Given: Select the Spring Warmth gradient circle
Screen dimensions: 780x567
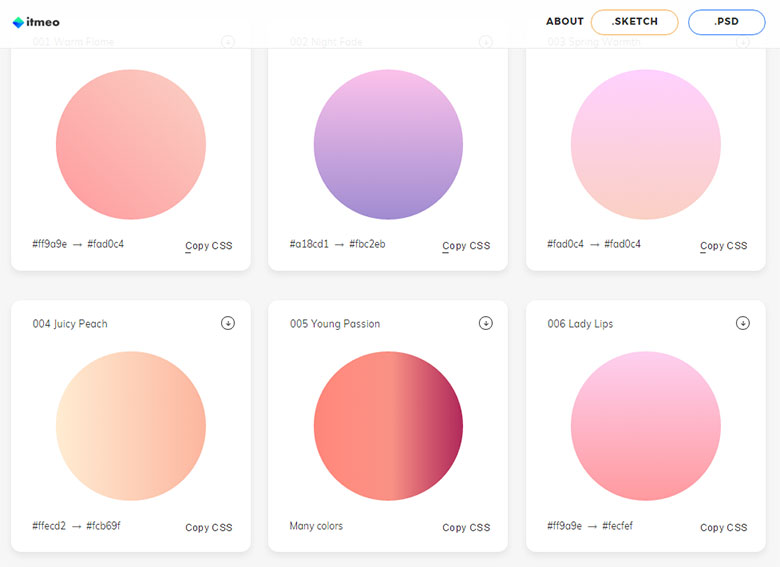Looking at the screenshot, I should pyautogui.click(x=646, y=144).
